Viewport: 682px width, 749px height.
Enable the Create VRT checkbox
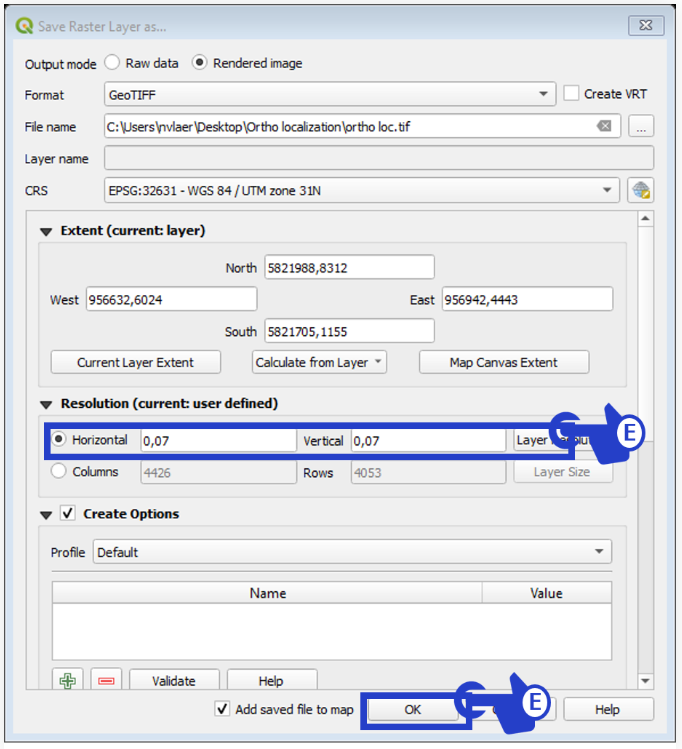(571, 94)
